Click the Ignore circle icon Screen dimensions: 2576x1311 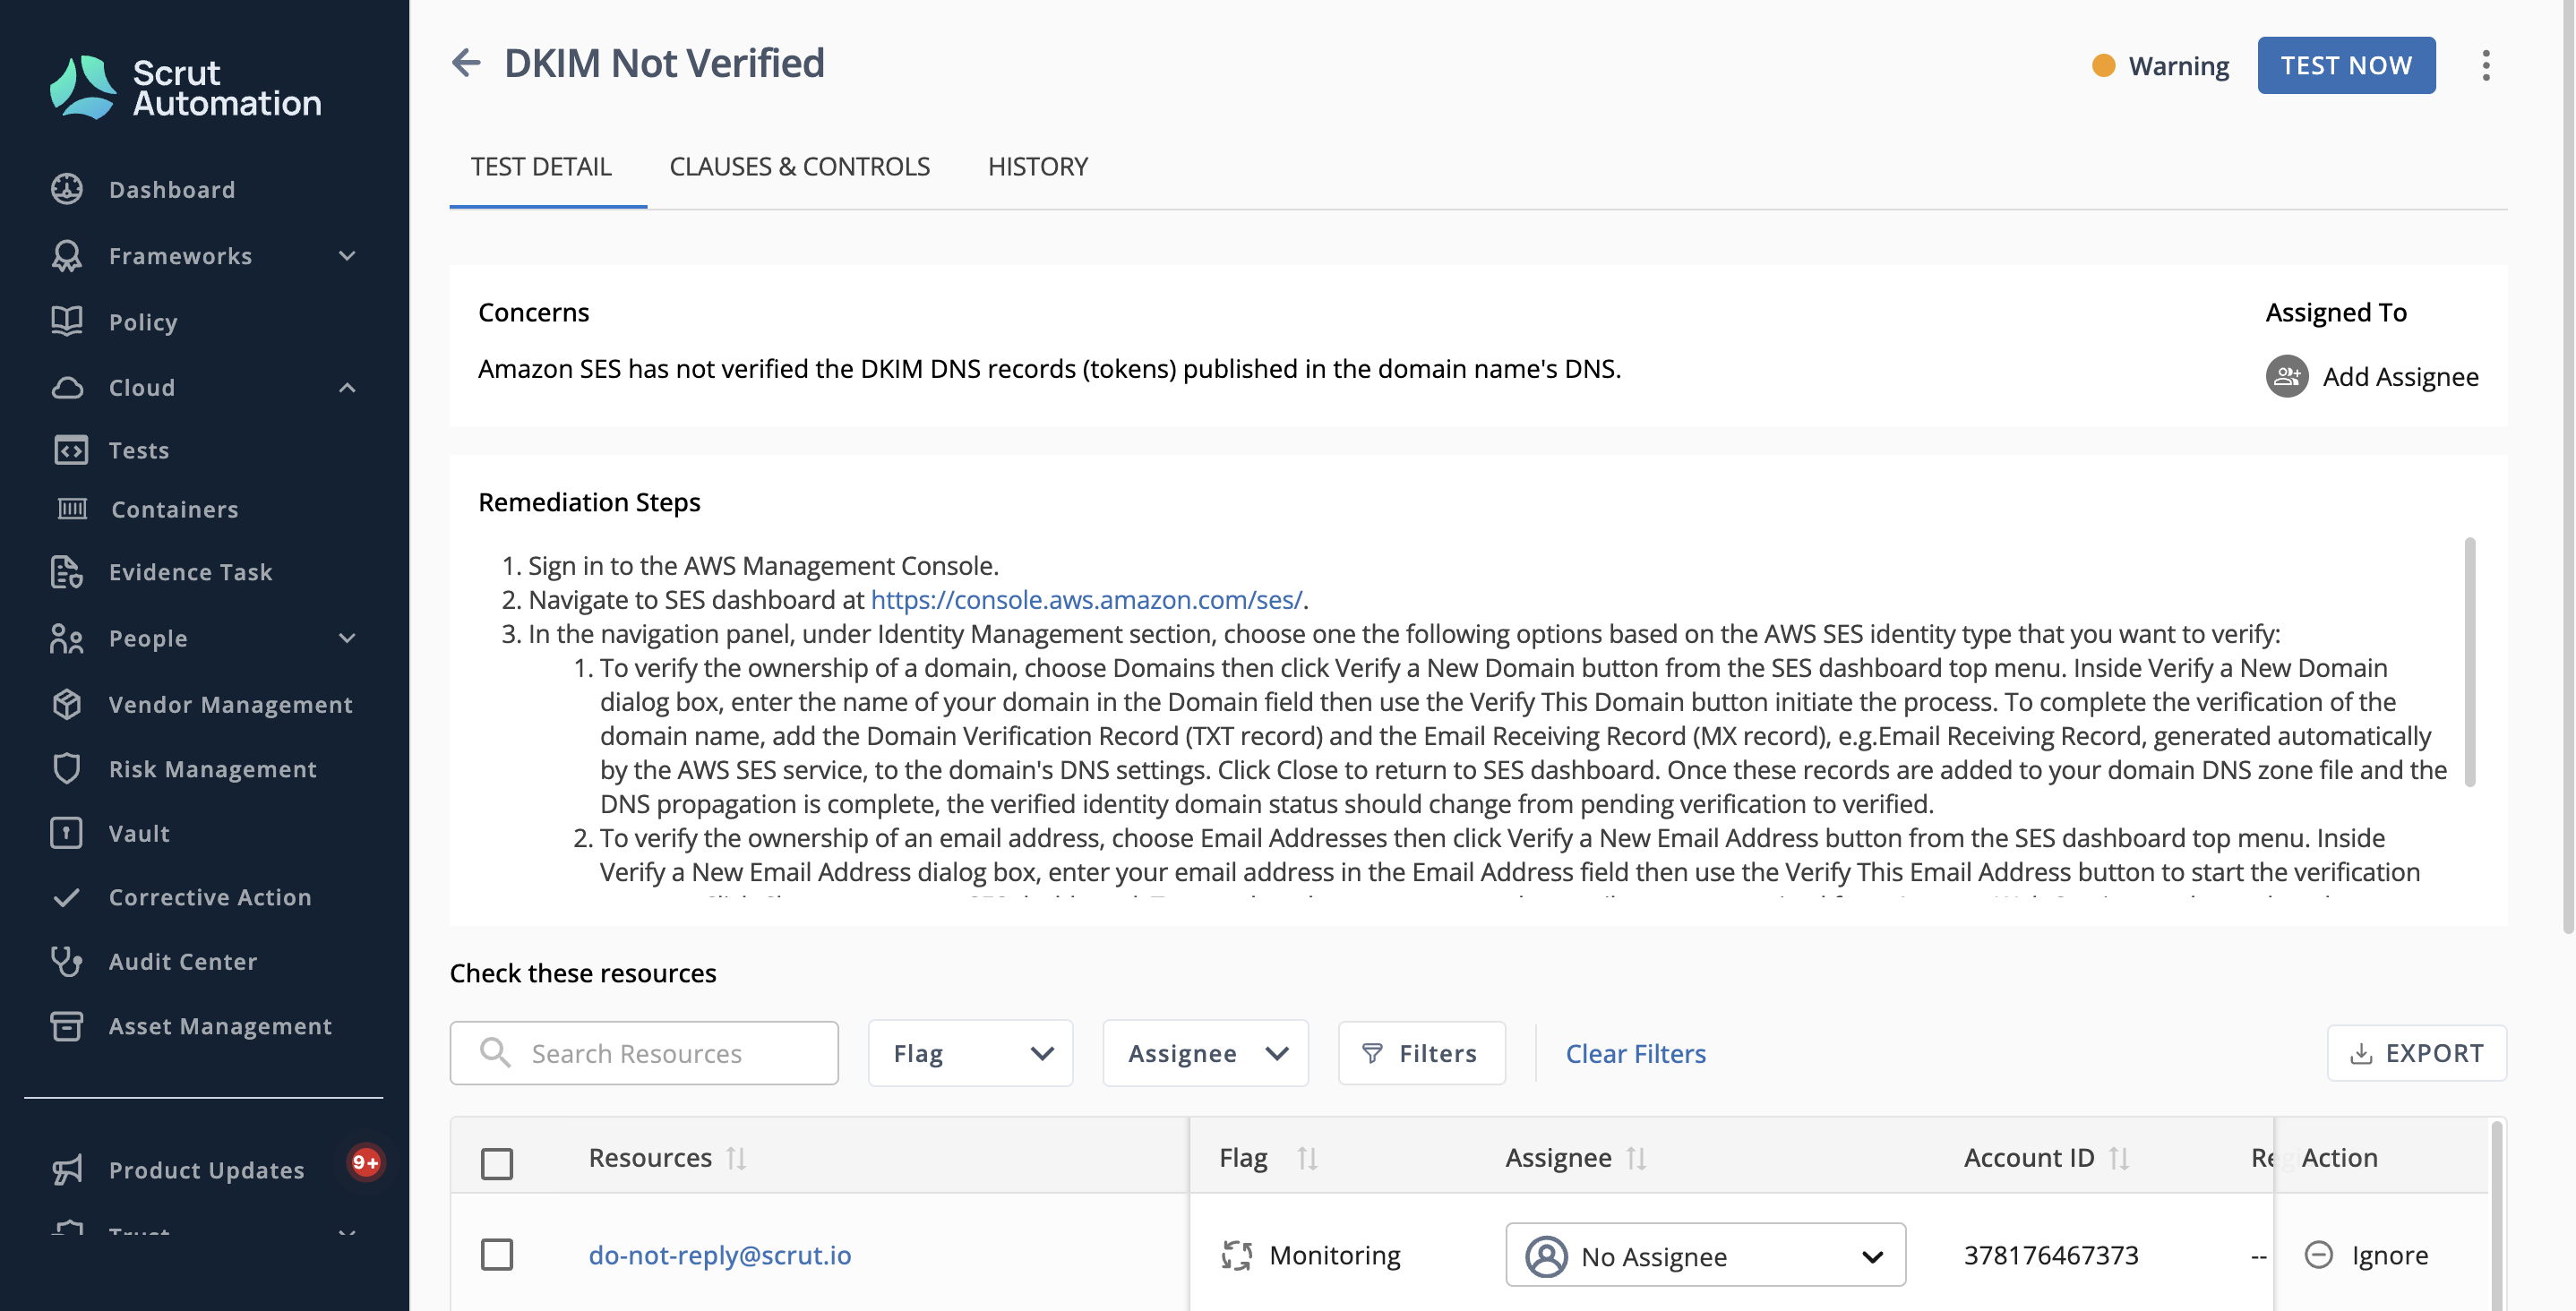pyautogui.click(x=2318, y=1254)
